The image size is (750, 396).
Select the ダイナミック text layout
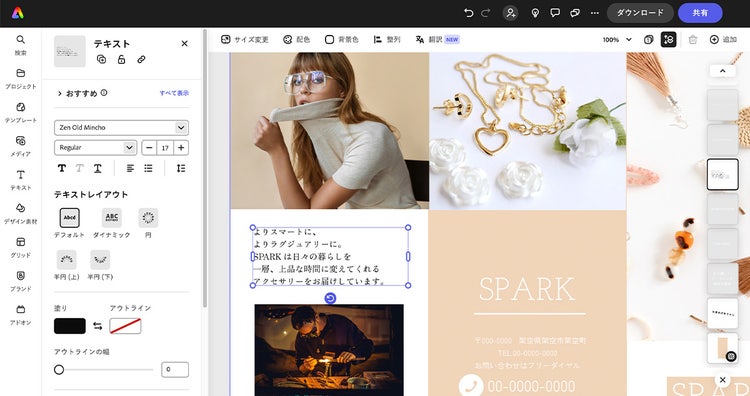tap(111, 223)
